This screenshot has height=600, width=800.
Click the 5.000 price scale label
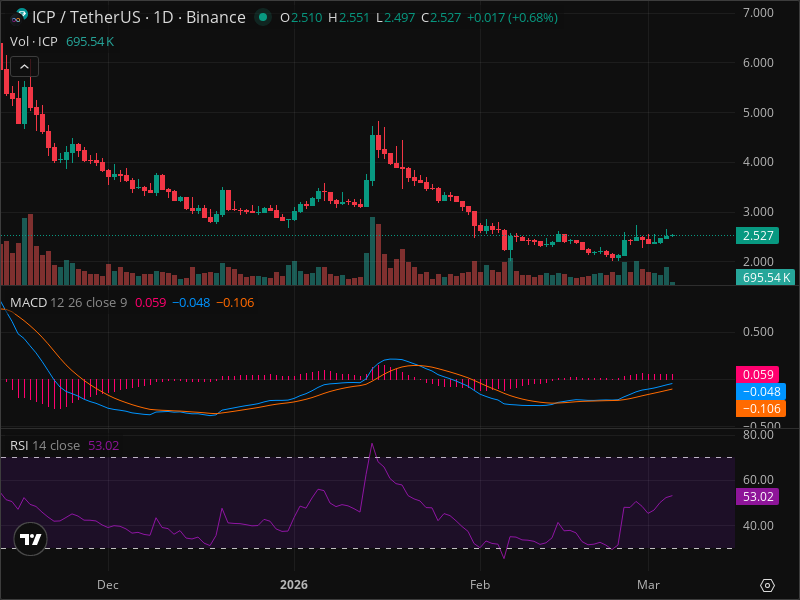click(758, 113)
